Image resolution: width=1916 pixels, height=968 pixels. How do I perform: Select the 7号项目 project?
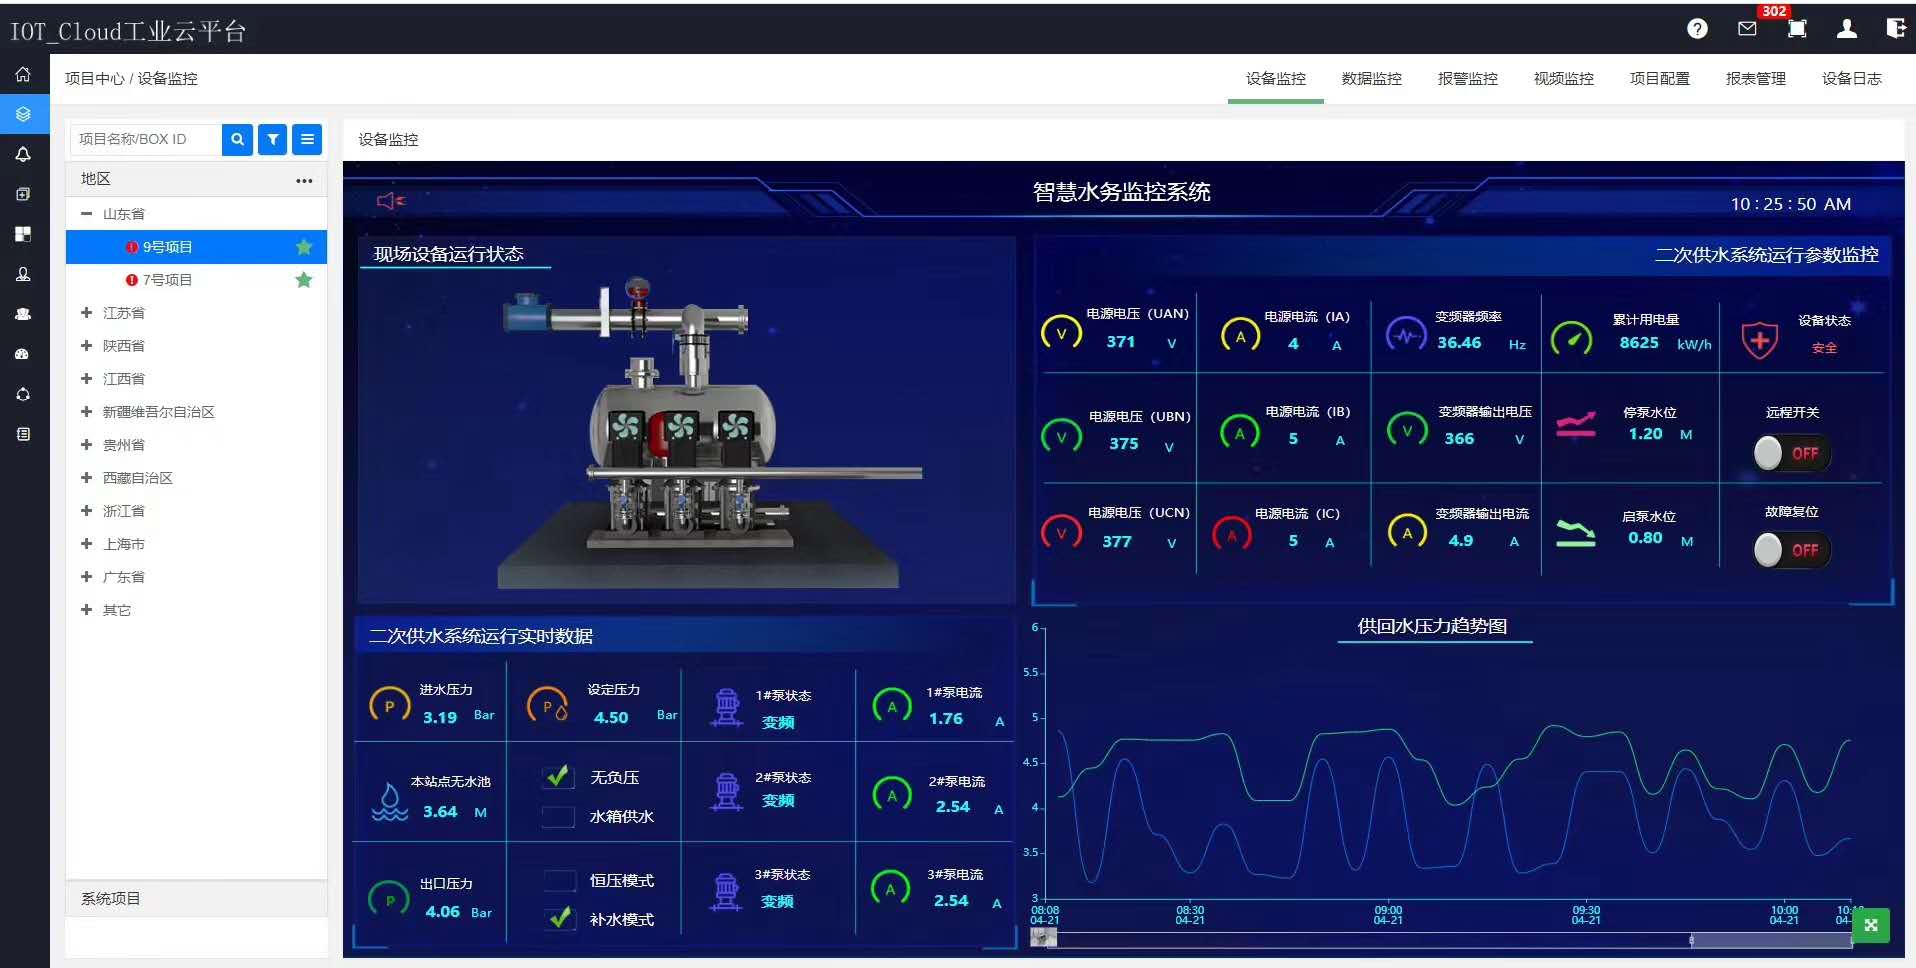pos(167,280)
